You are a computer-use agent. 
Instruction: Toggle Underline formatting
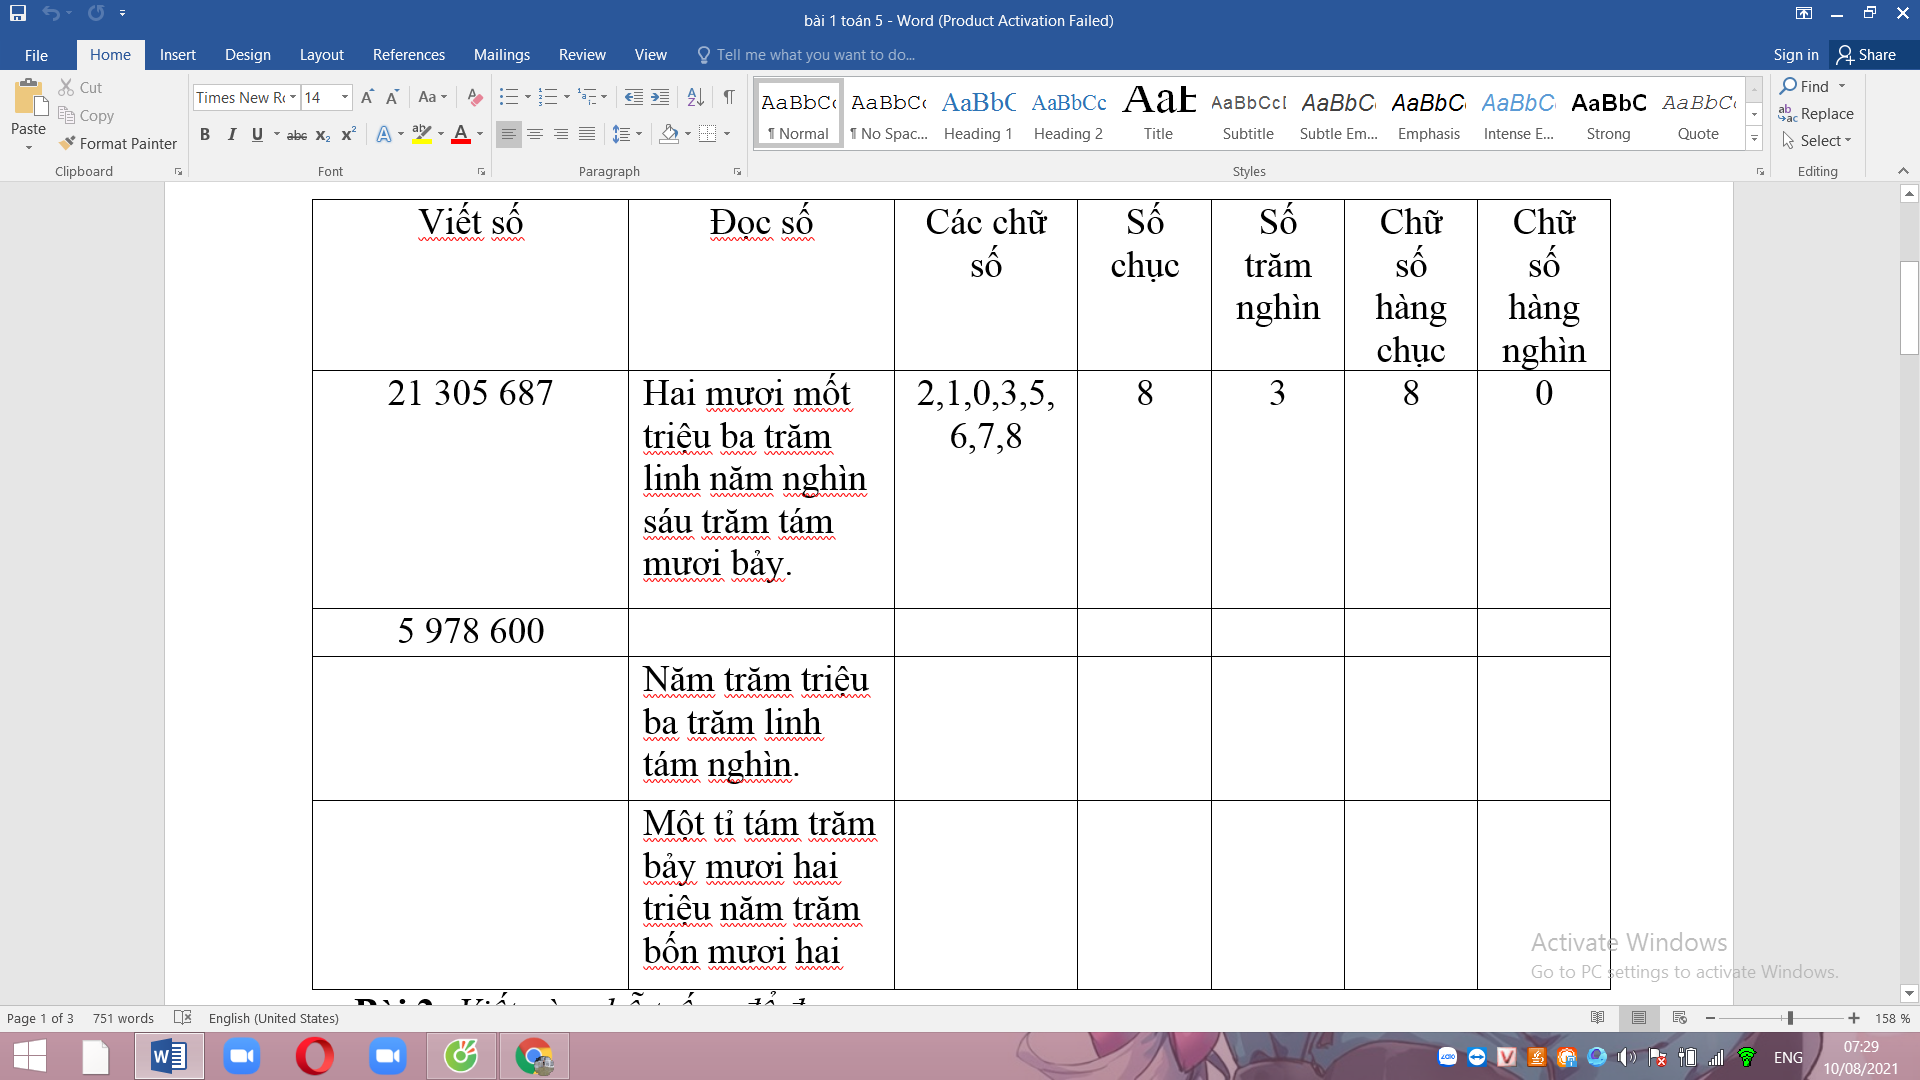(257, 135)
